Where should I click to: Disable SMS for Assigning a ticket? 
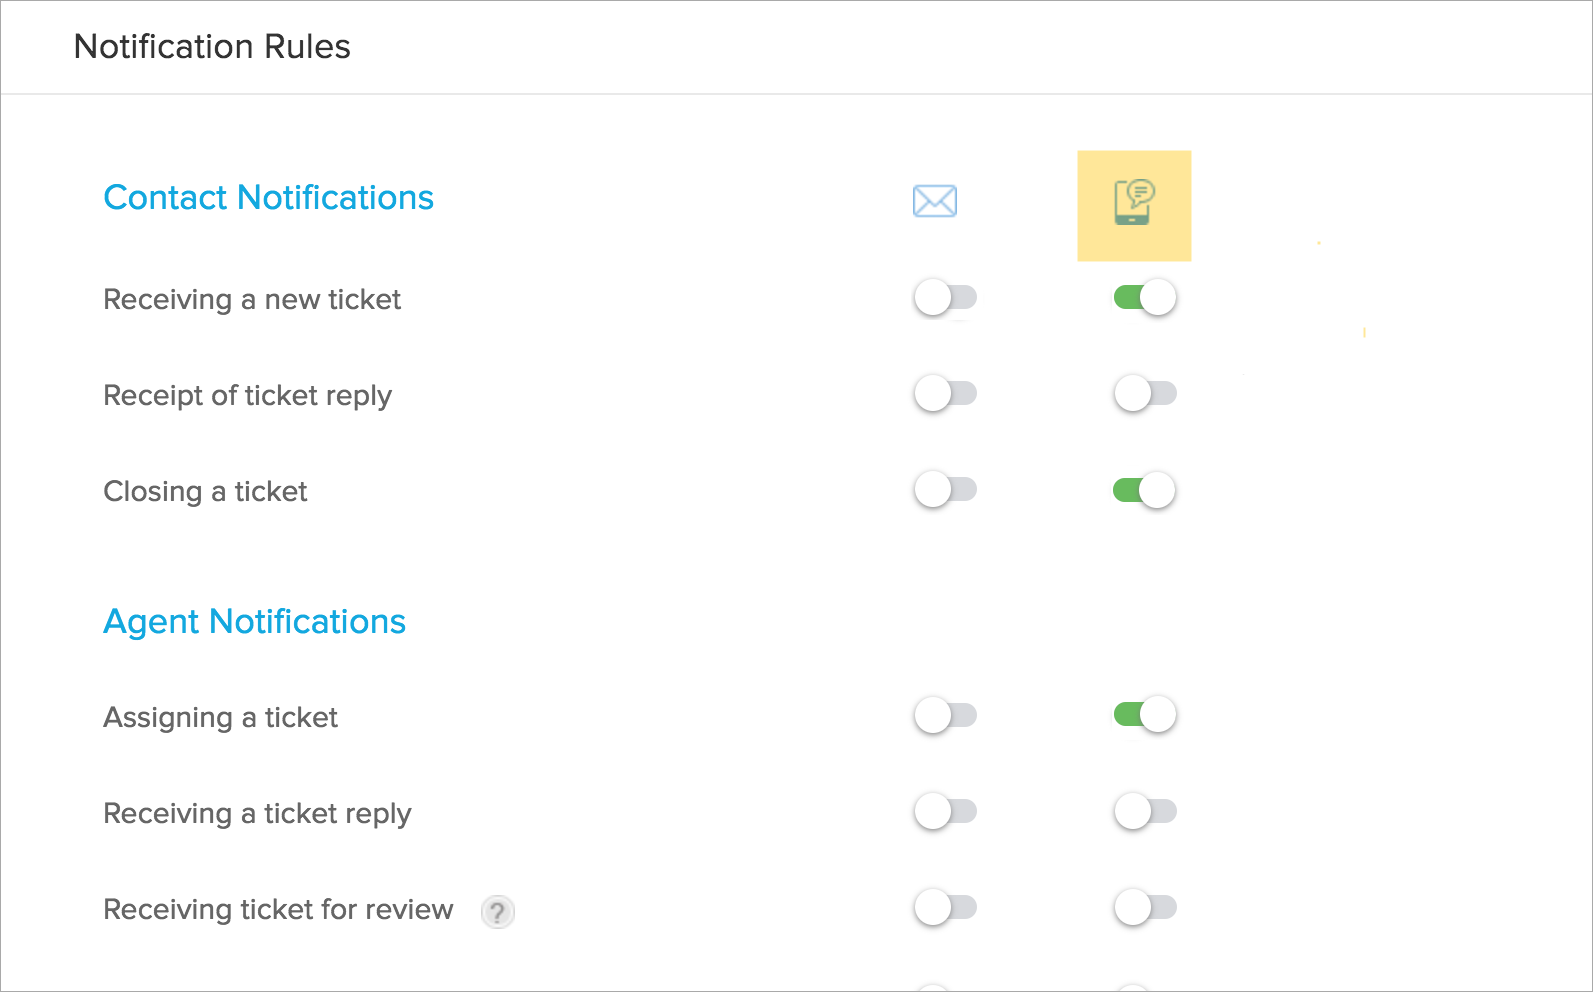tap(1145, 715)
